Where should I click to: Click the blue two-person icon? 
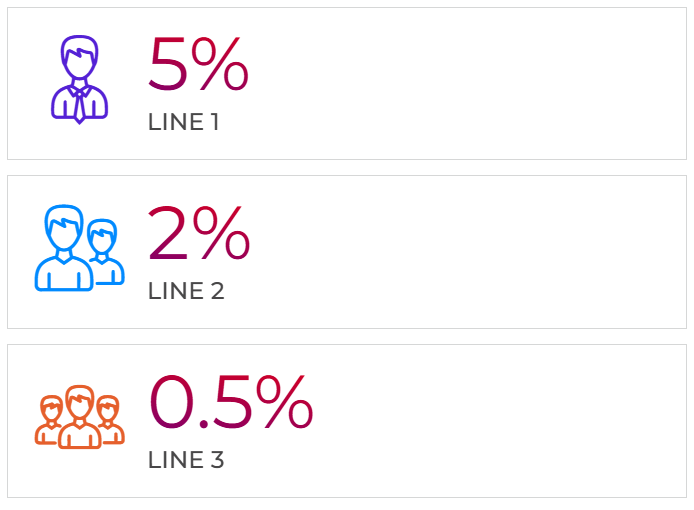tap(79, 248)
